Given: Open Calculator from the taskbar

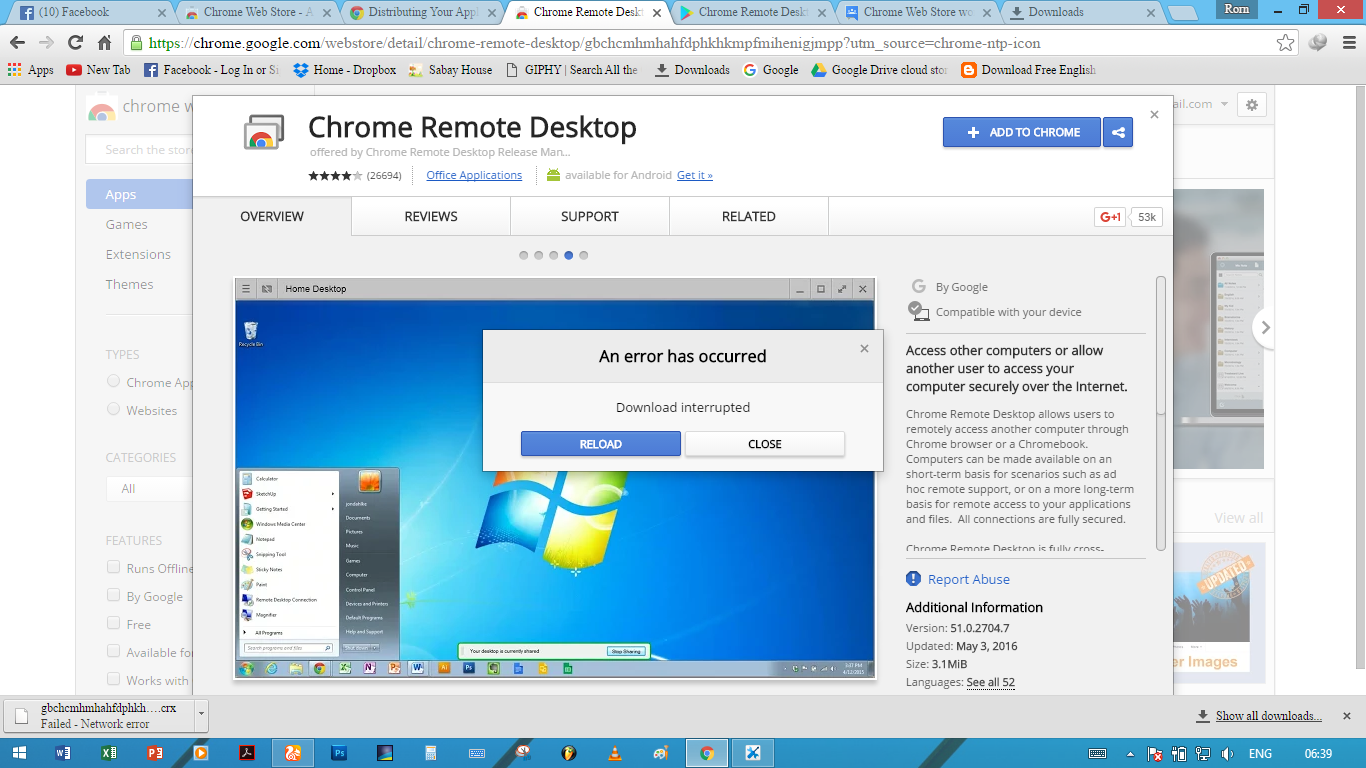Looking at the screenshot, I should (431, 753).
